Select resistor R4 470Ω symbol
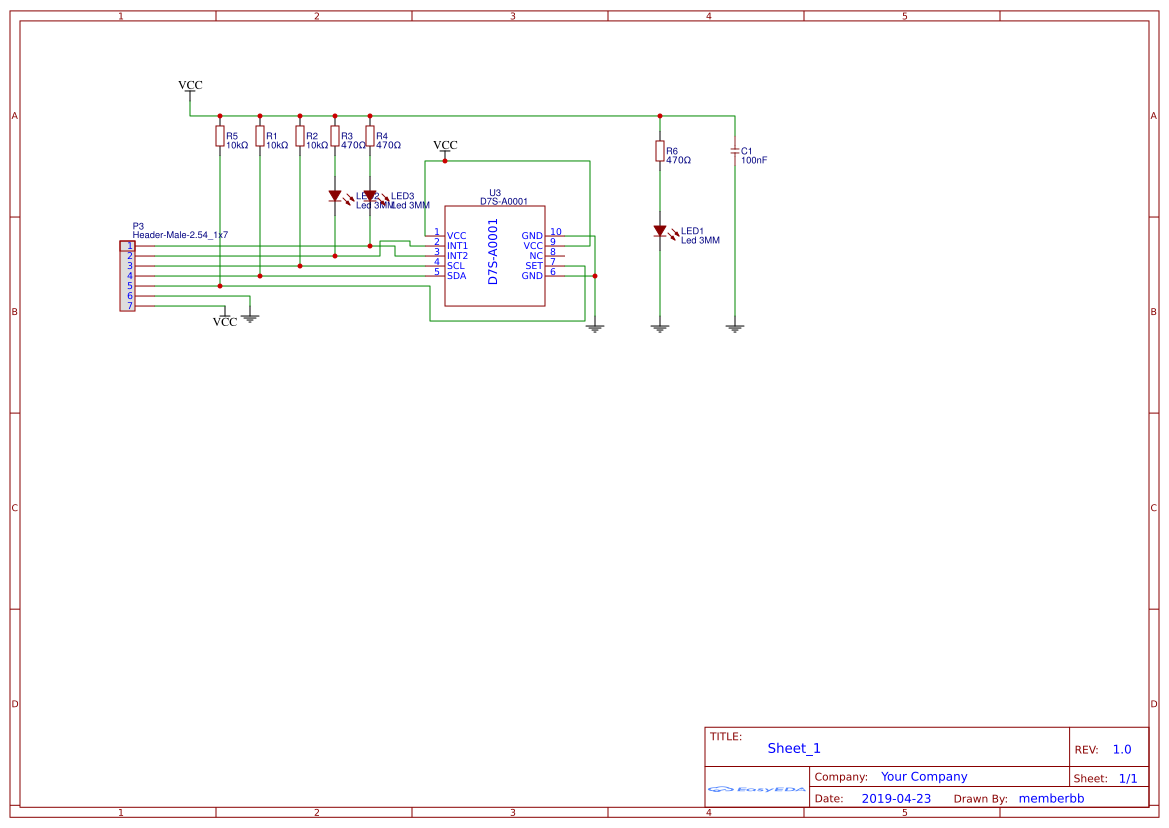Image resolution: width=1169 pixels, height=828 pixels. point(371,137)
